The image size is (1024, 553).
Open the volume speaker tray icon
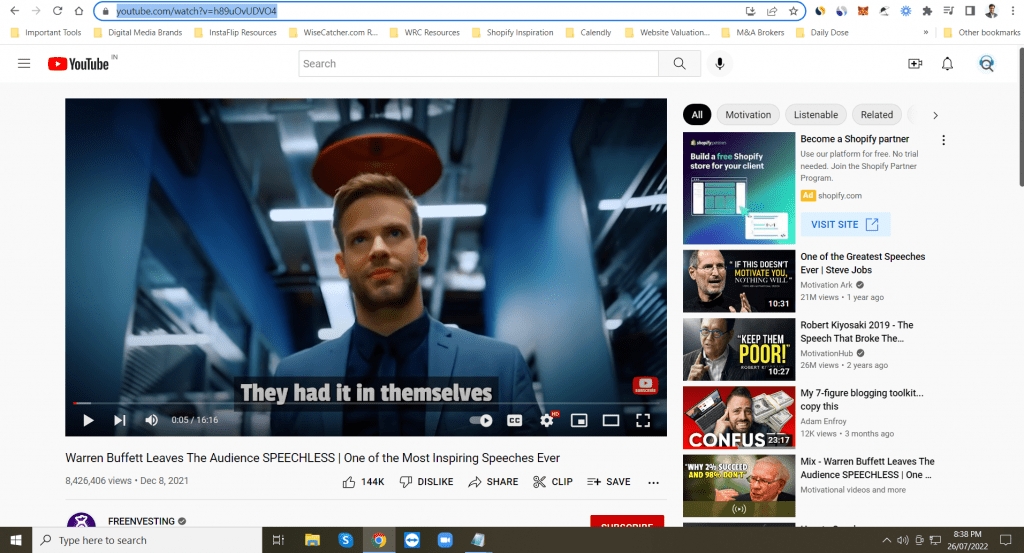tap(903, 540)
